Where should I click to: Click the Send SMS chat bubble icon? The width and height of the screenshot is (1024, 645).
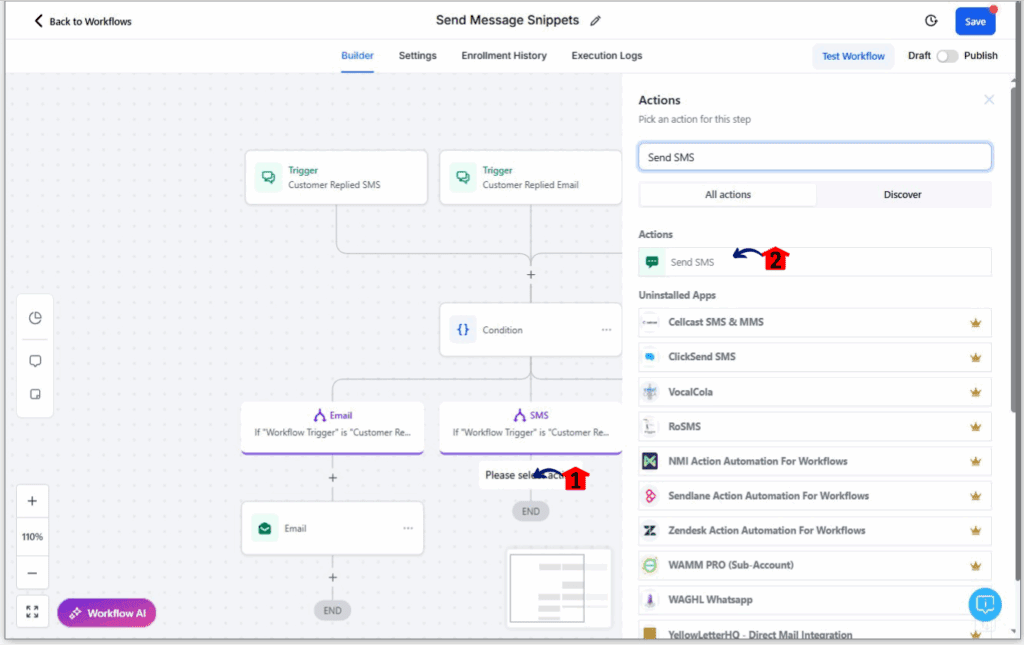click(x=652, y=262)
